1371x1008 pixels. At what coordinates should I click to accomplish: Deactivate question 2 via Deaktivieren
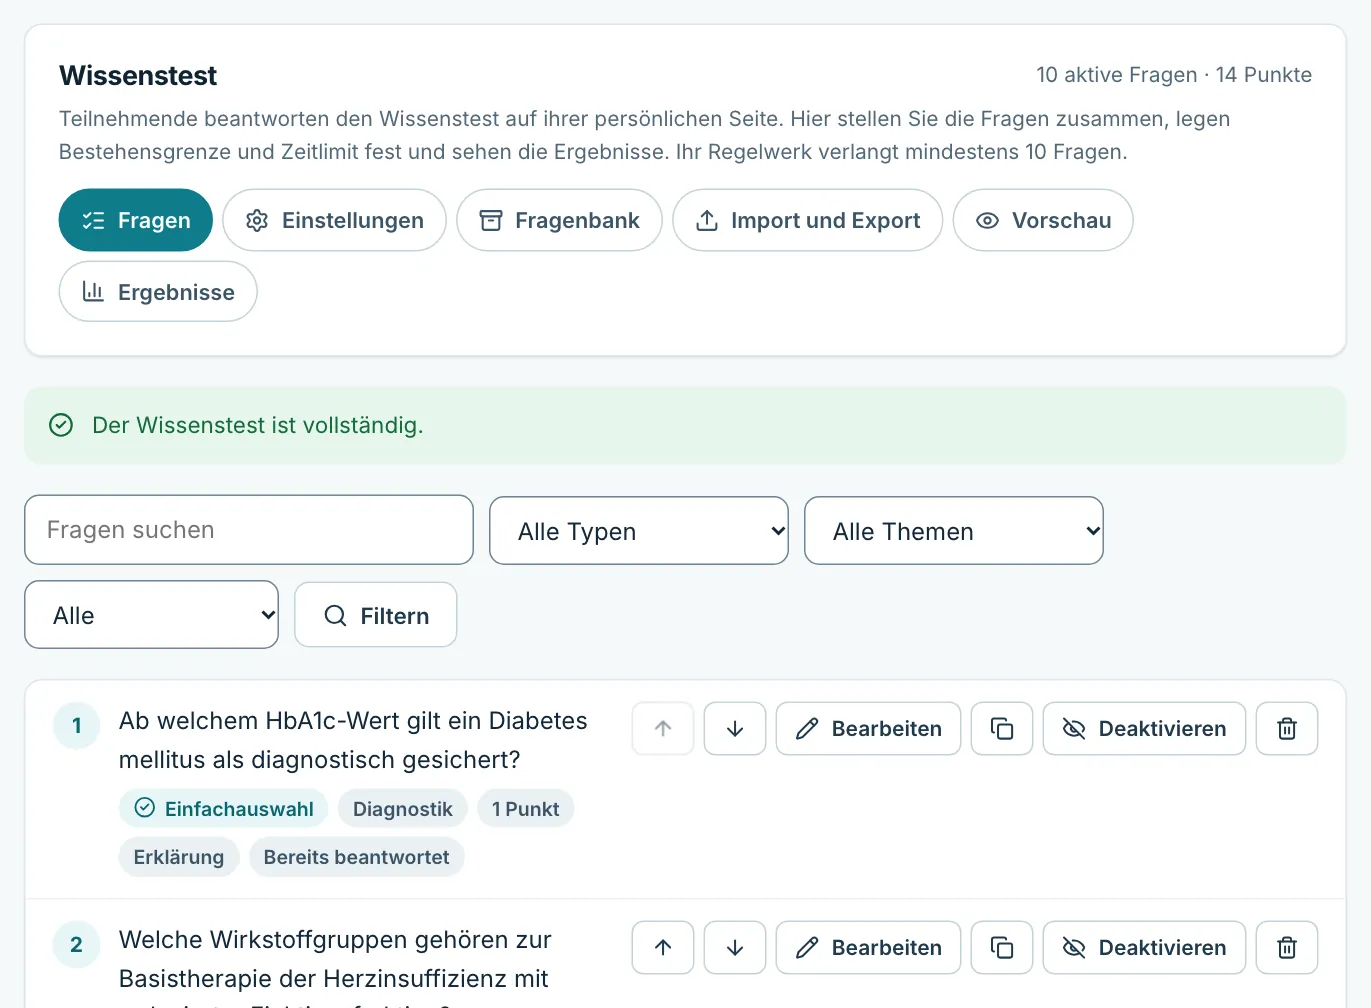point(1144,948)
